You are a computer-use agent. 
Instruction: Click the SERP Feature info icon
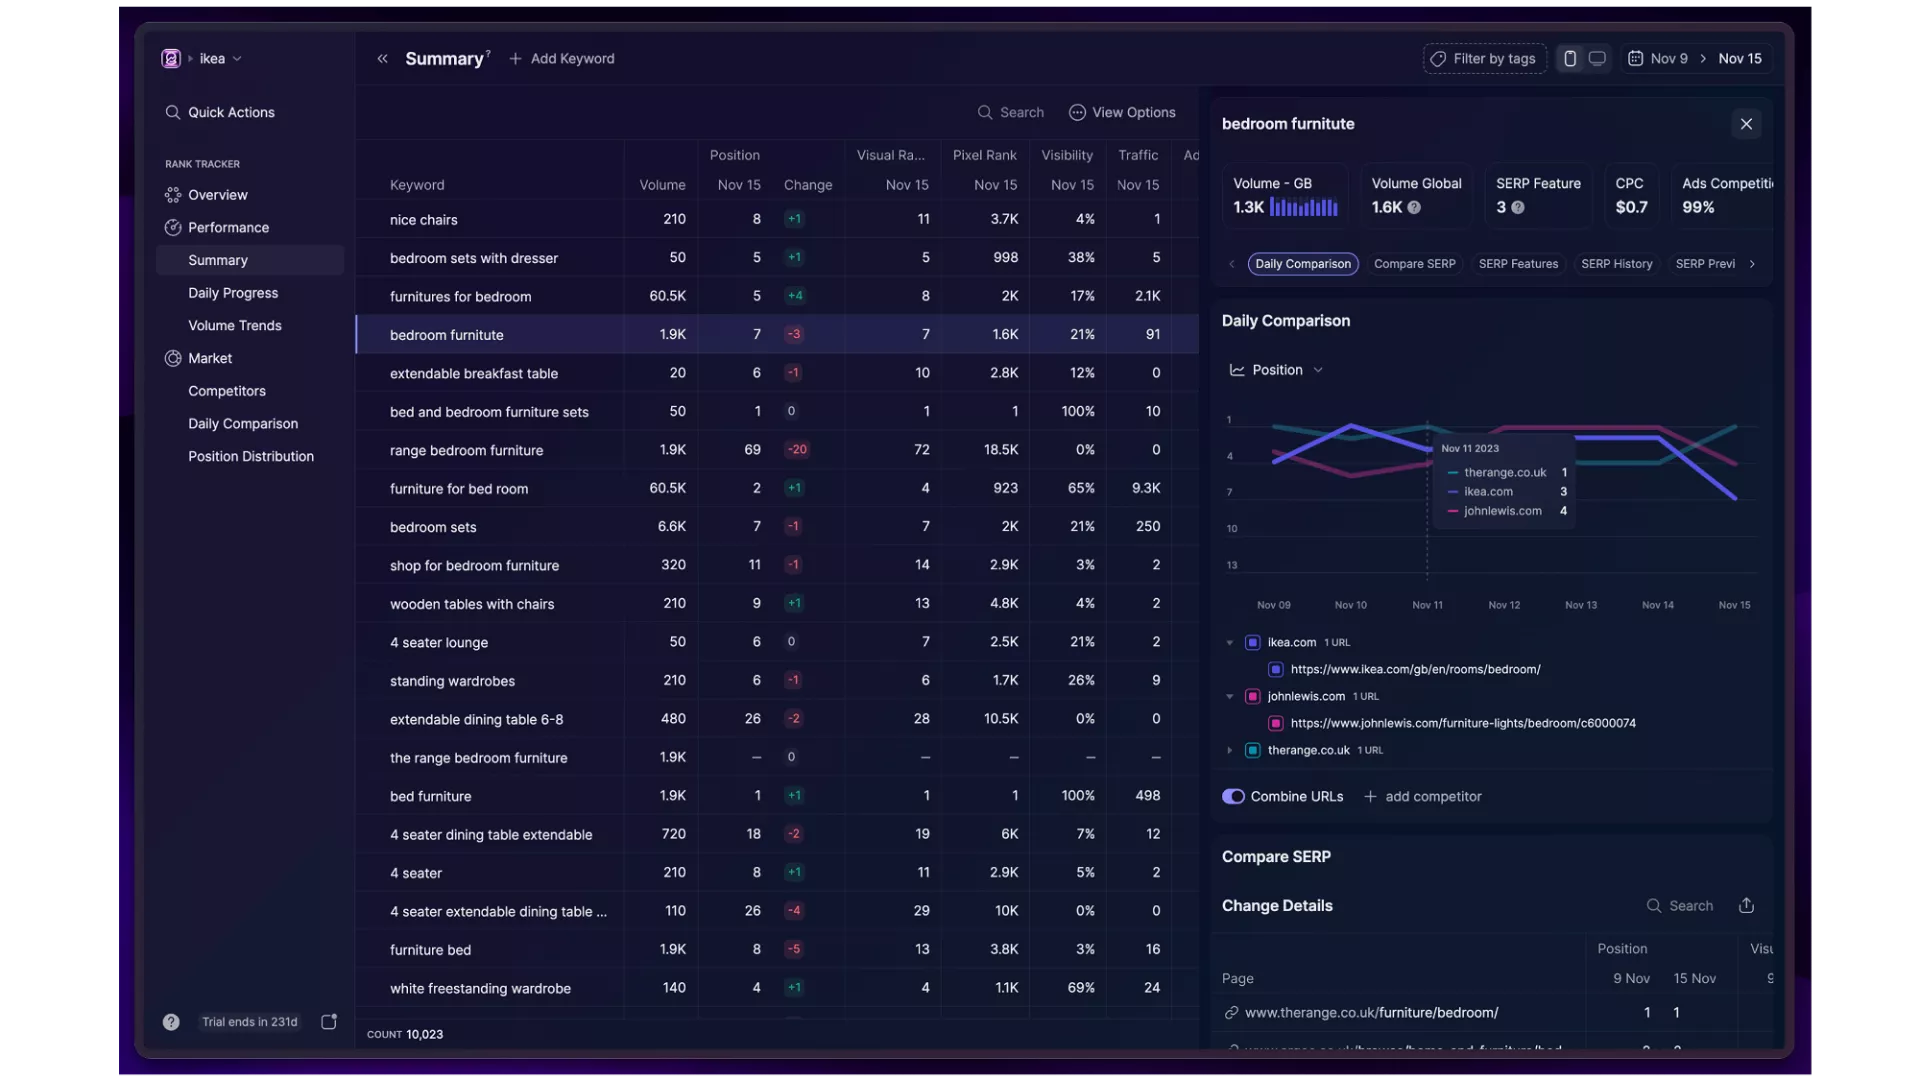coord(1518,207)
